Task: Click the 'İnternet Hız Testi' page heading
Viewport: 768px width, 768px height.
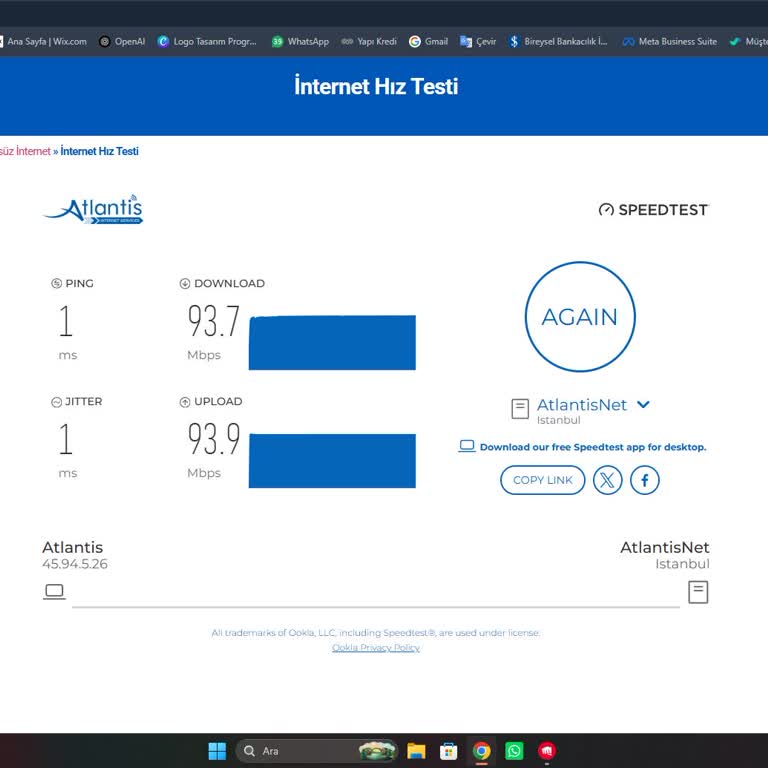Action: click(376, 86)
